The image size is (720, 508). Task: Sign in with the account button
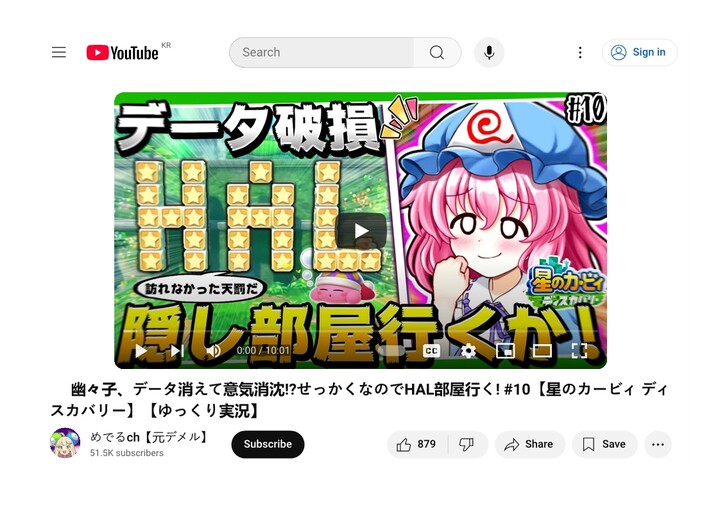[639, 52]
